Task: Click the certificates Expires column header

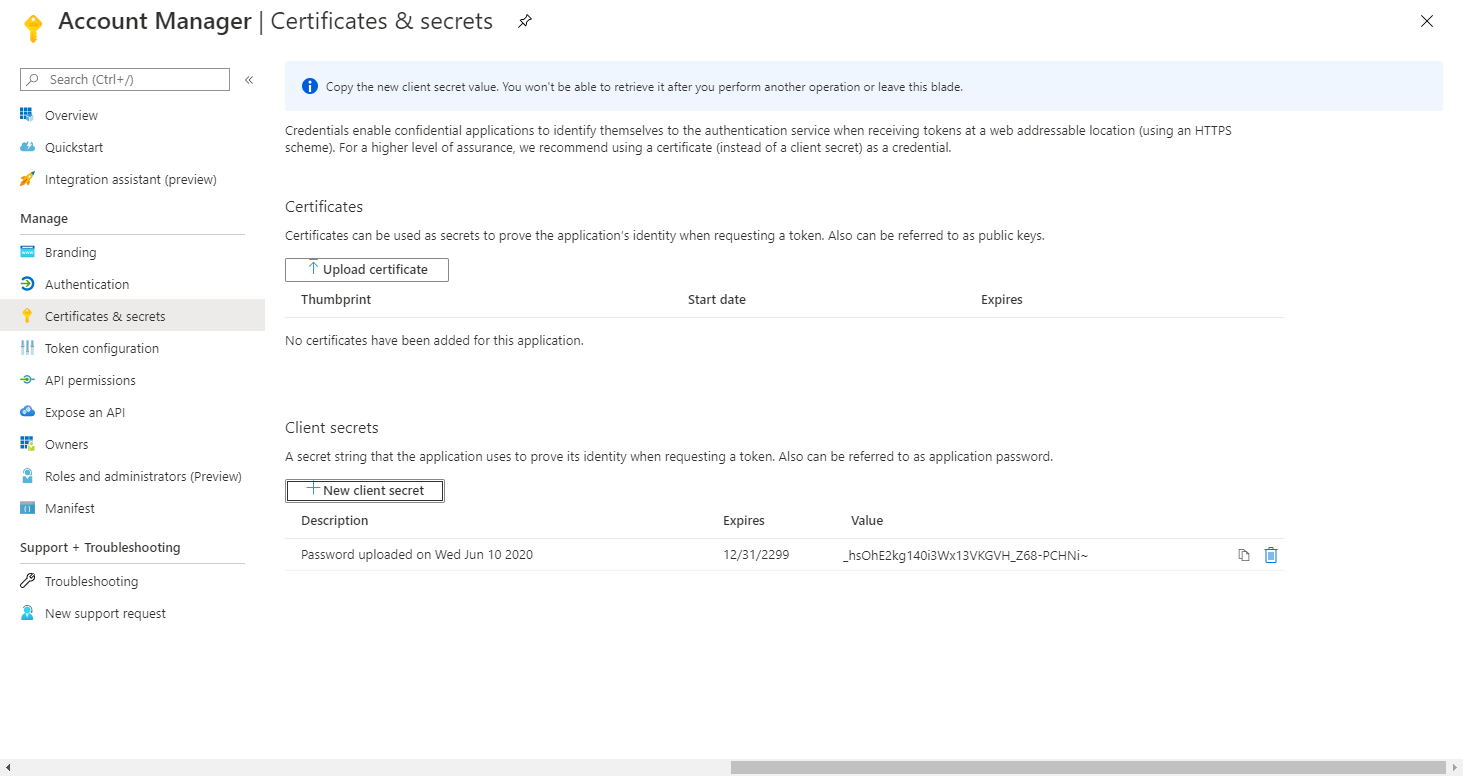Action: [x=1002, y=299]
